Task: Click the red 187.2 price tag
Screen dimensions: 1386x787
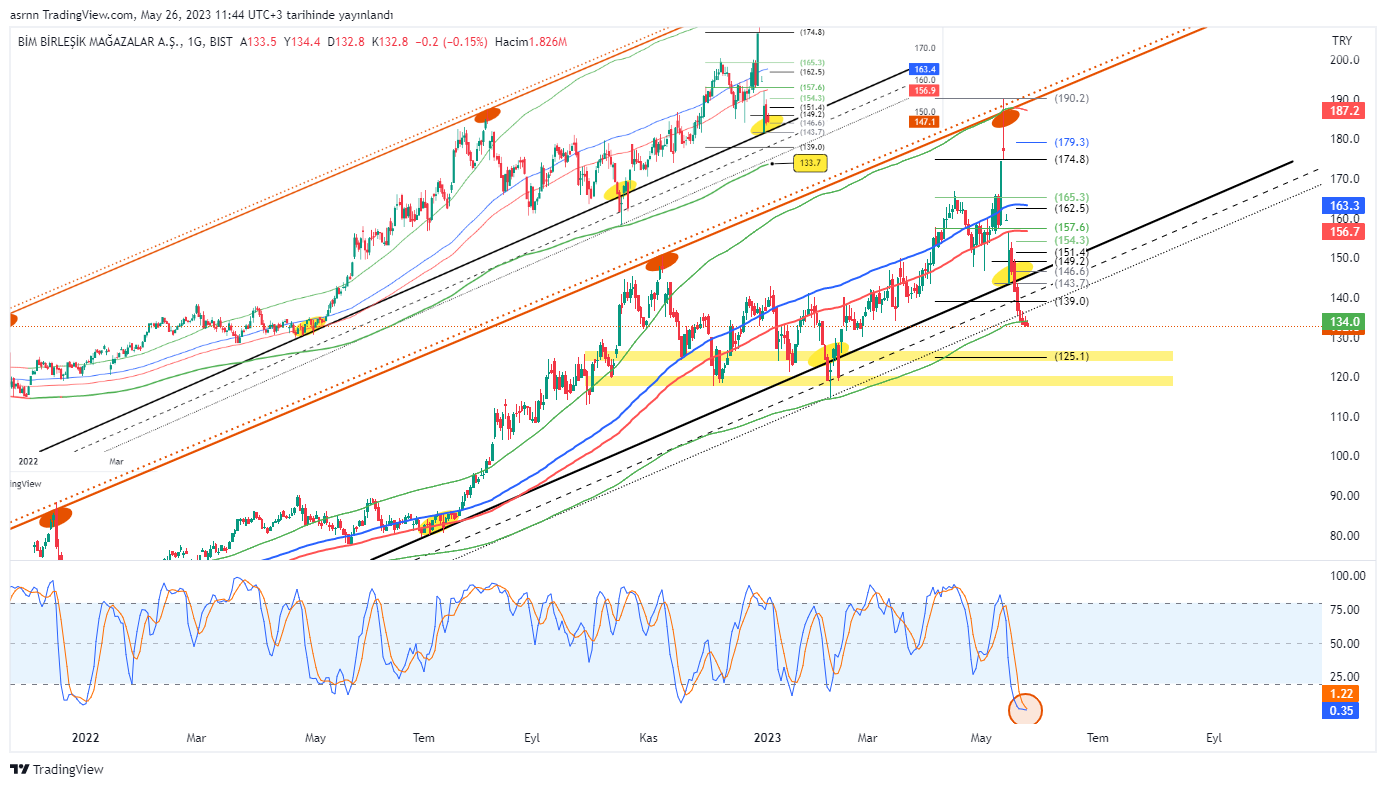Action: pos(1344,110)
